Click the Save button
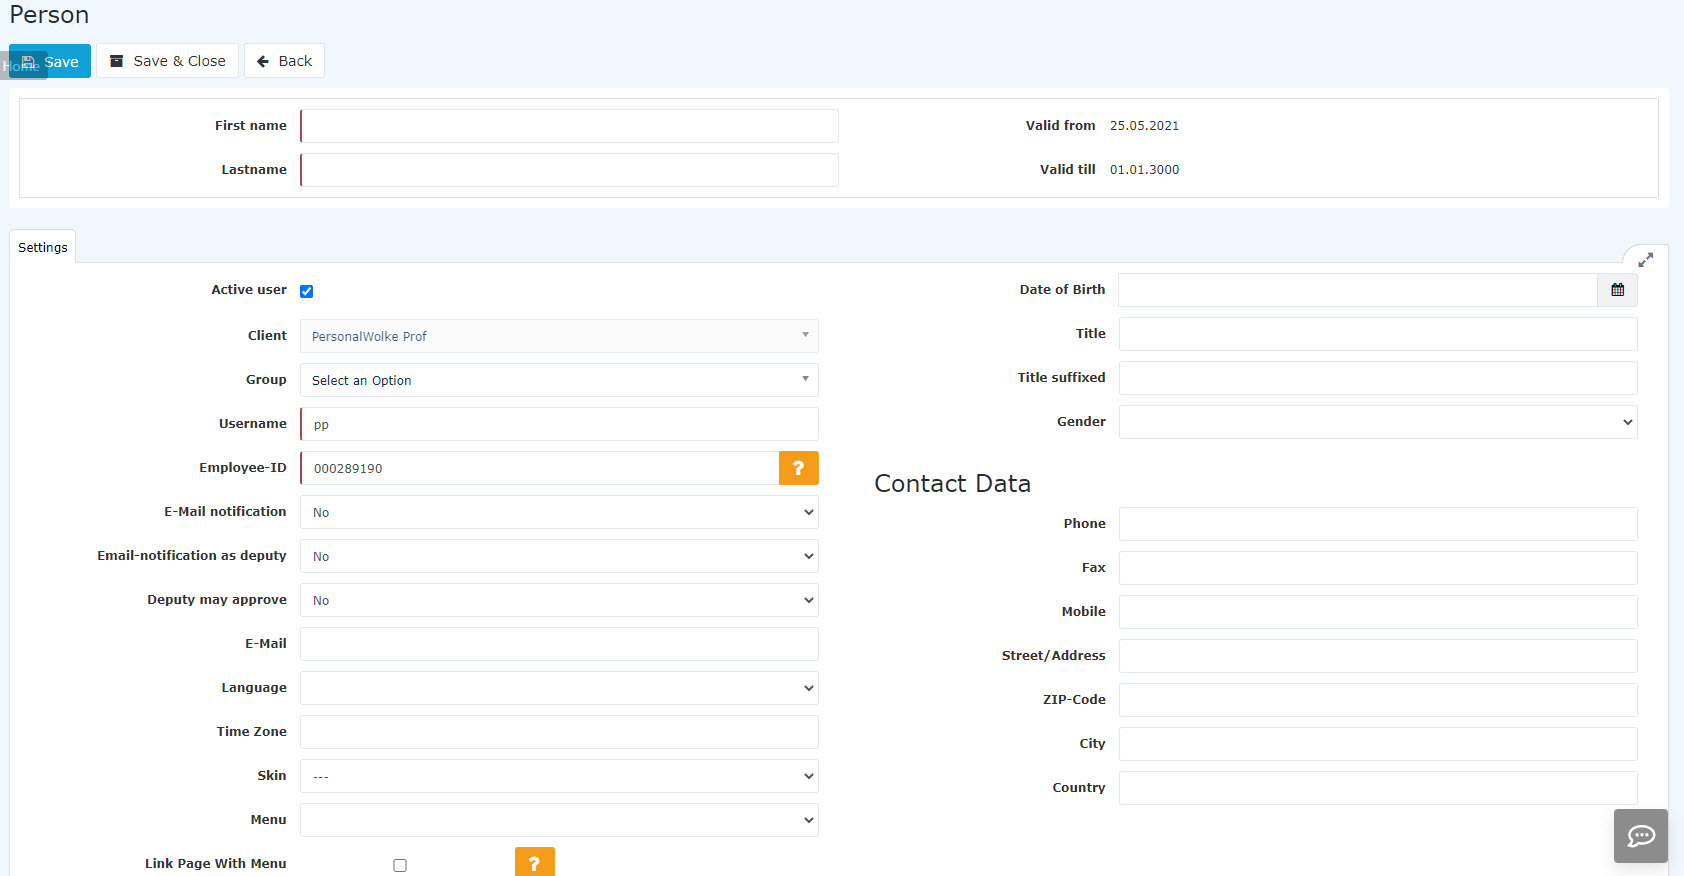This screenshot has height=876, width=1684. 50,61
